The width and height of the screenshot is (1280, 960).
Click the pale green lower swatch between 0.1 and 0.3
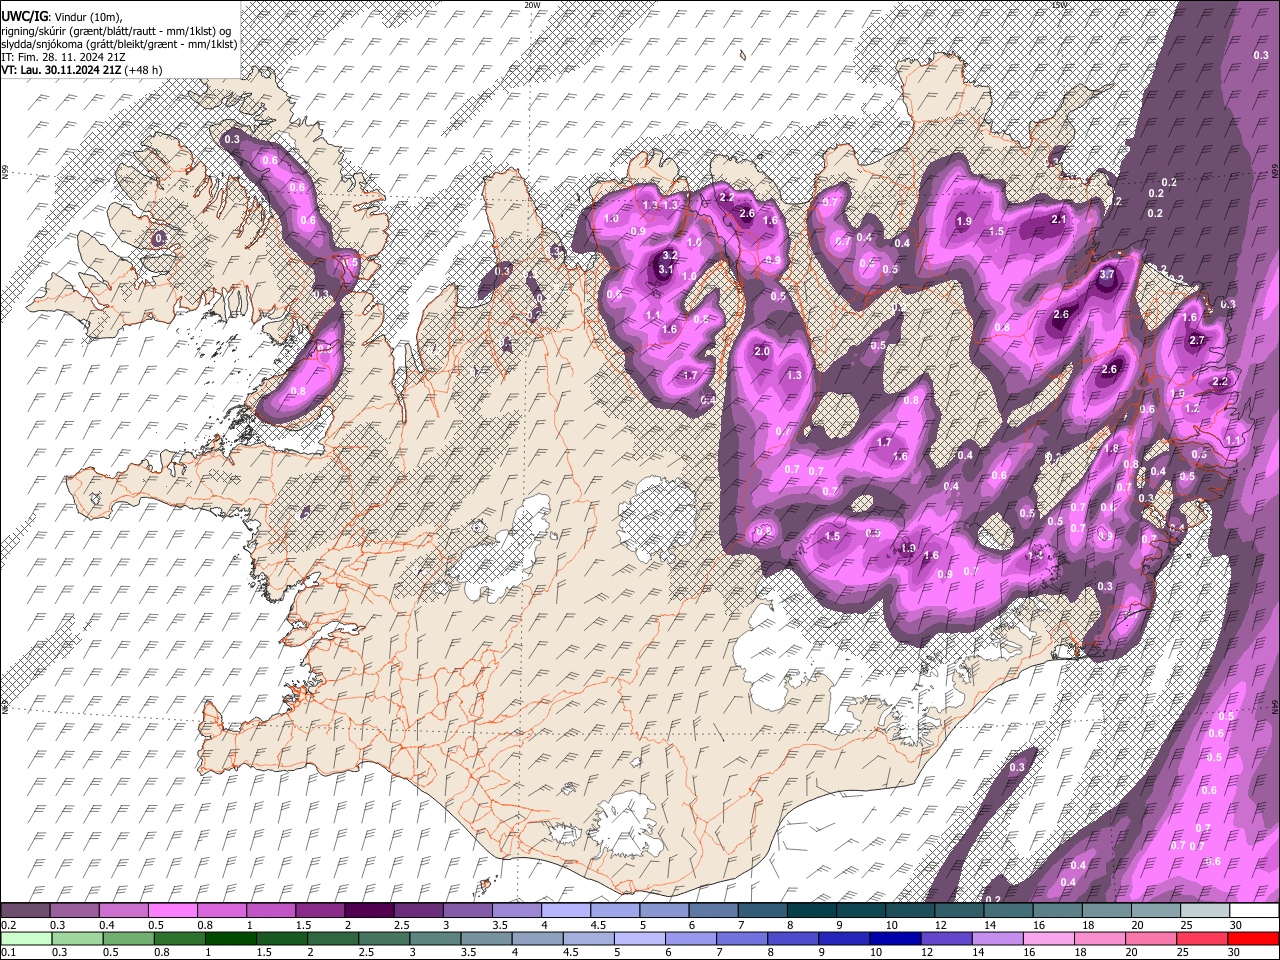click(x=25, y=939)
